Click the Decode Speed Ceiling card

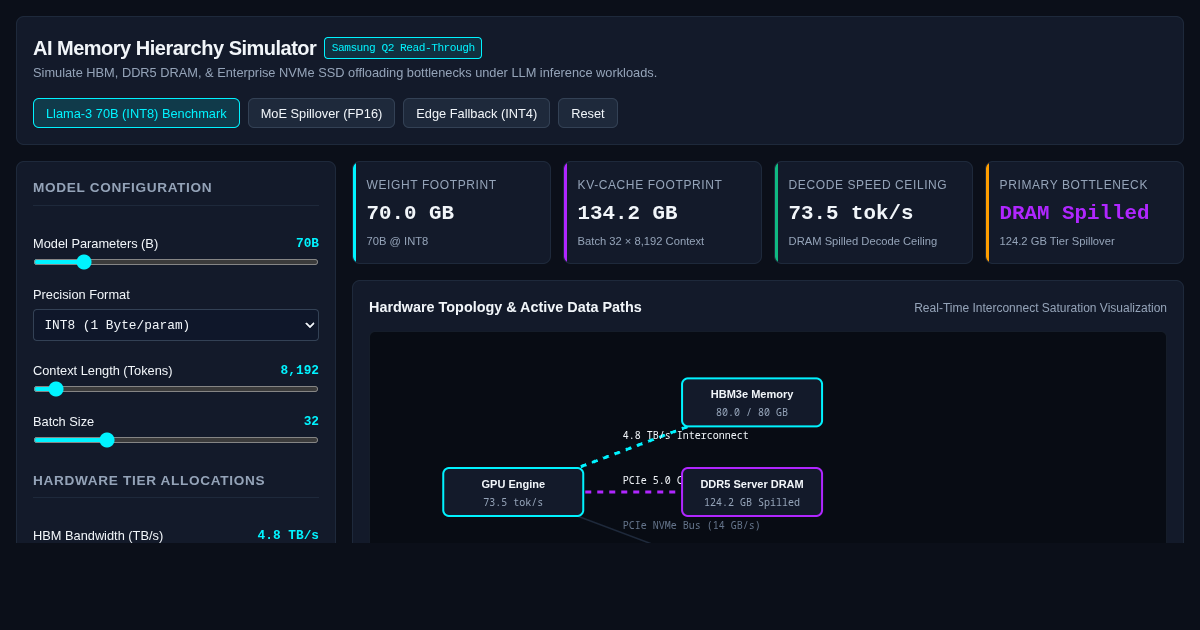[874, 213]
